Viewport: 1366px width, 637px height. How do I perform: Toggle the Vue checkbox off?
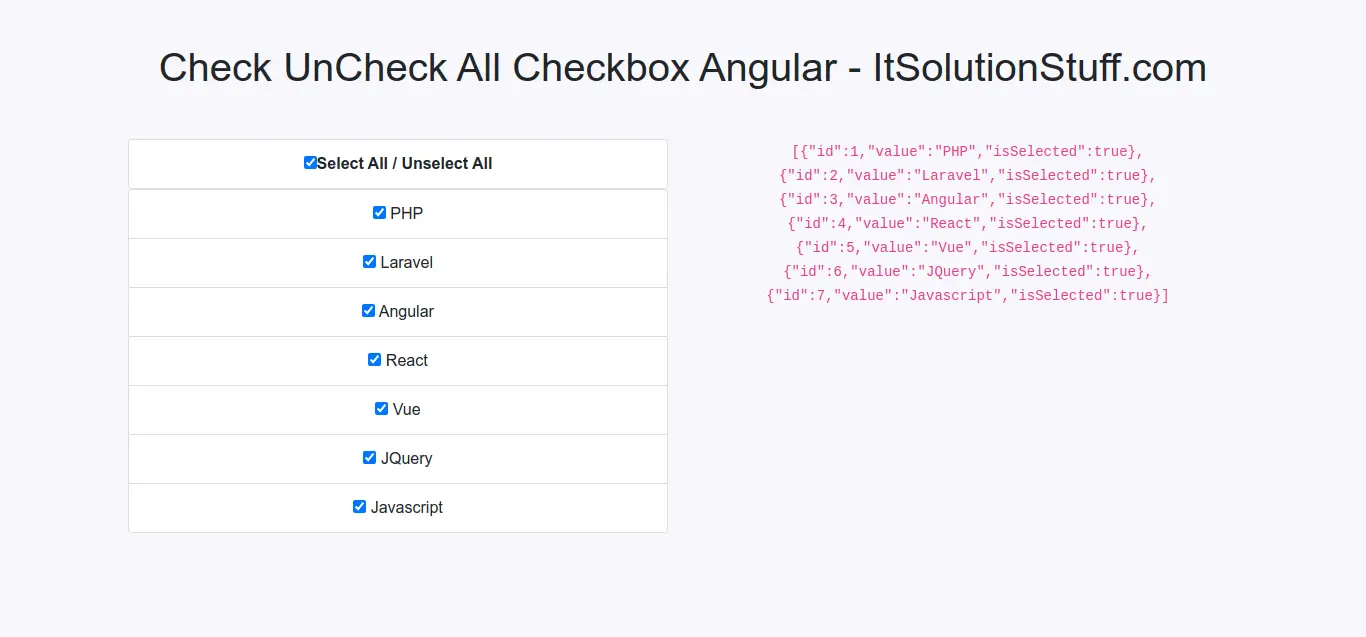[x=381, y=408]
